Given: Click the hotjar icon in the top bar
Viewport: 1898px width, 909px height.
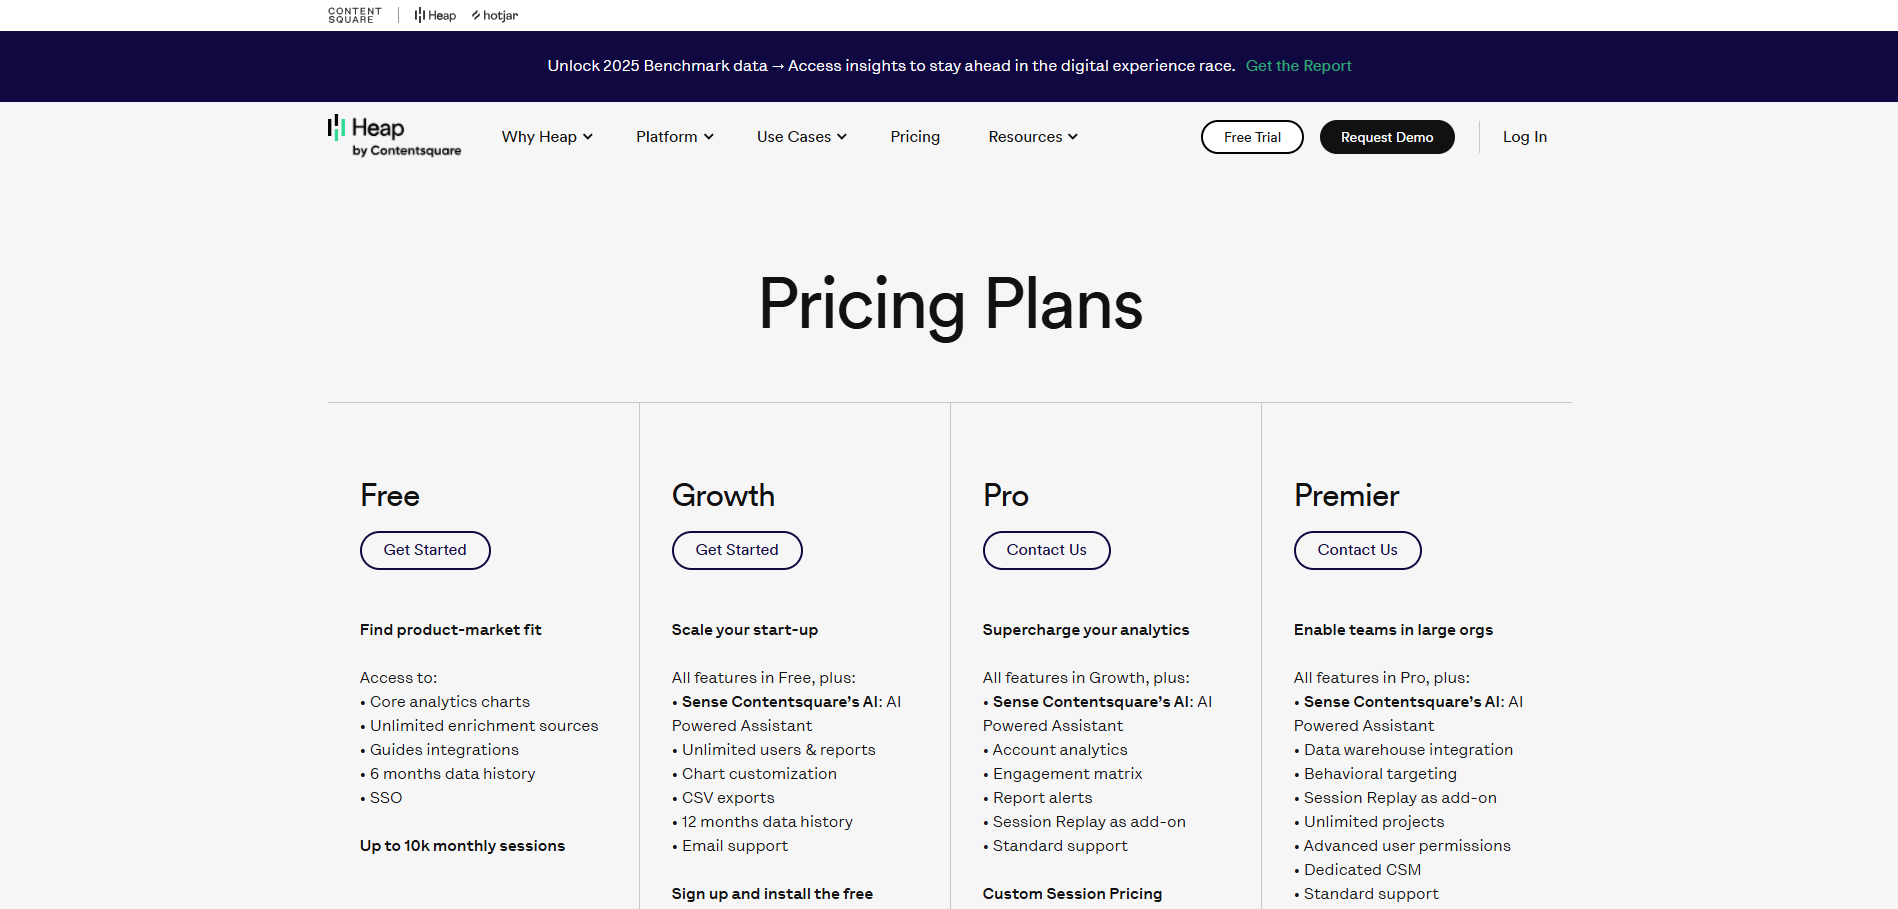Looking at the screenshot, I should point(494,14).
